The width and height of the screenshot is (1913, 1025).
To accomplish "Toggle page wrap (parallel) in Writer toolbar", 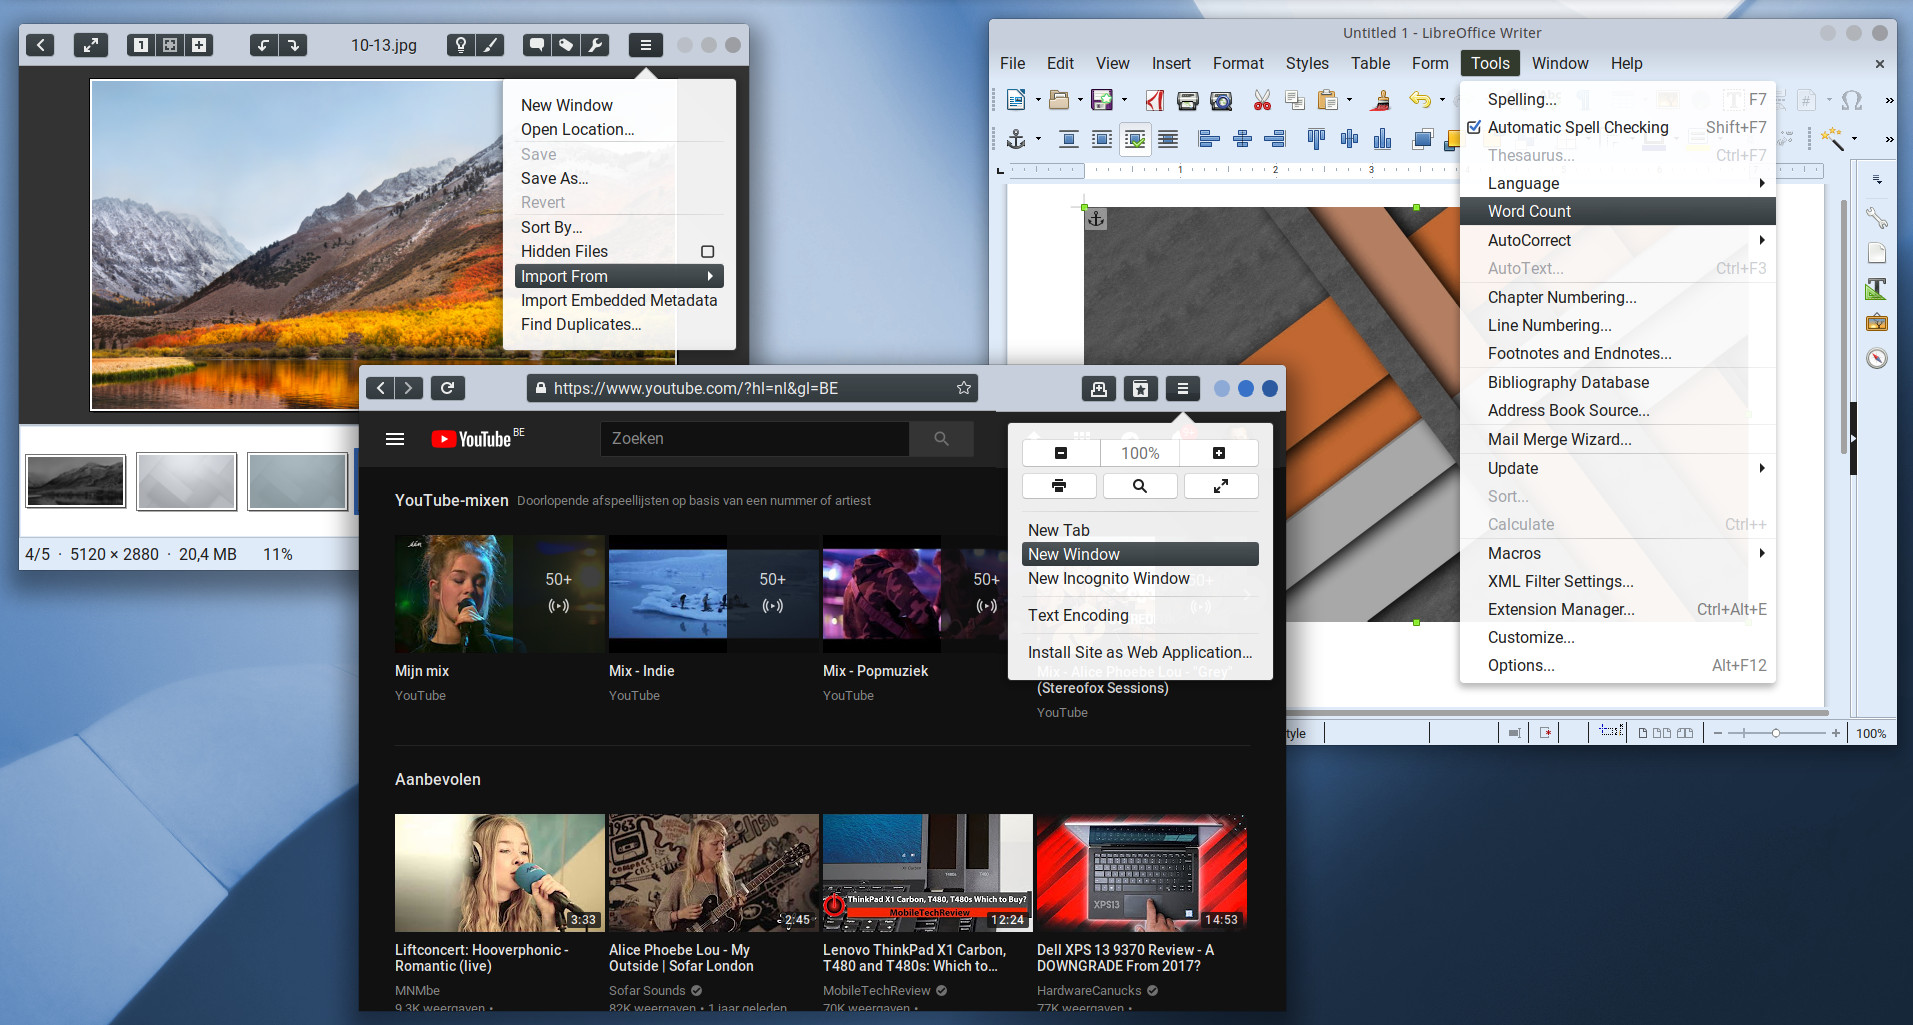I will click(1102, 139).
